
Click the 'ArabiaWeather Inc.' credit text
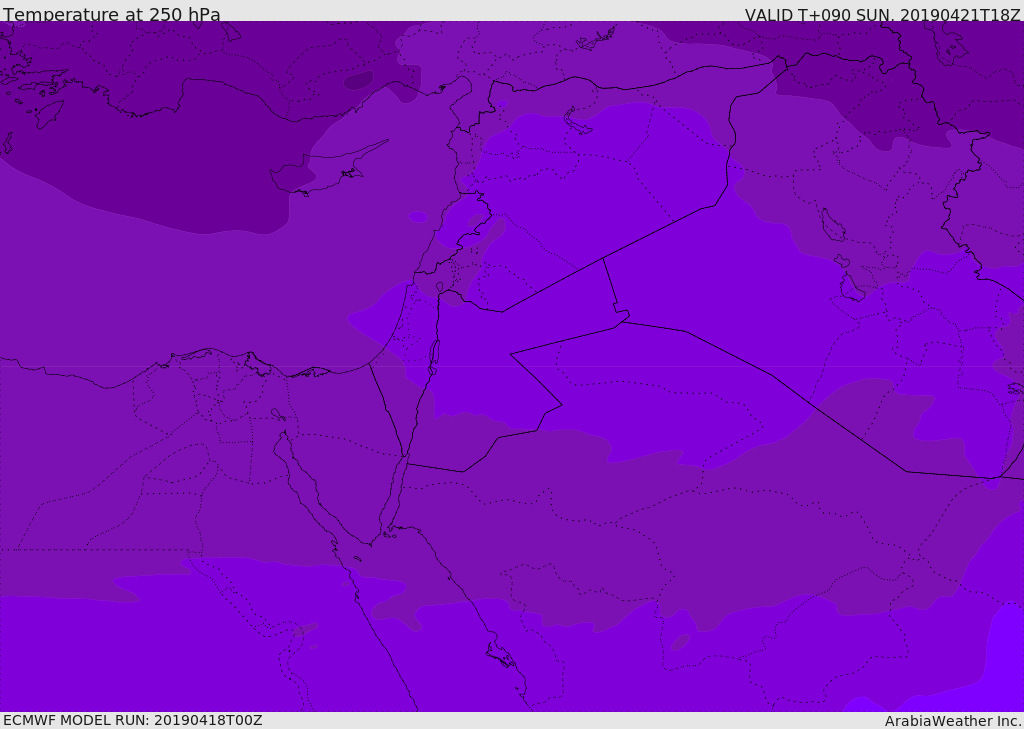pyautogui.click(x=954, y=721)
